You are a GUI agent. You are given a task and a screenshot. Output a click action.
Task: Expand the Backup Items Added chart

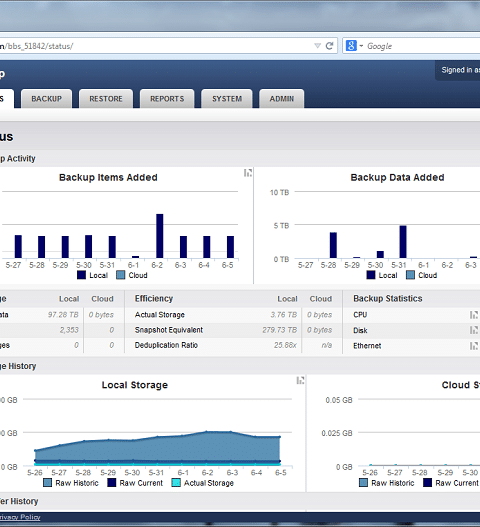pyautogui.click(x=248, y=173)
